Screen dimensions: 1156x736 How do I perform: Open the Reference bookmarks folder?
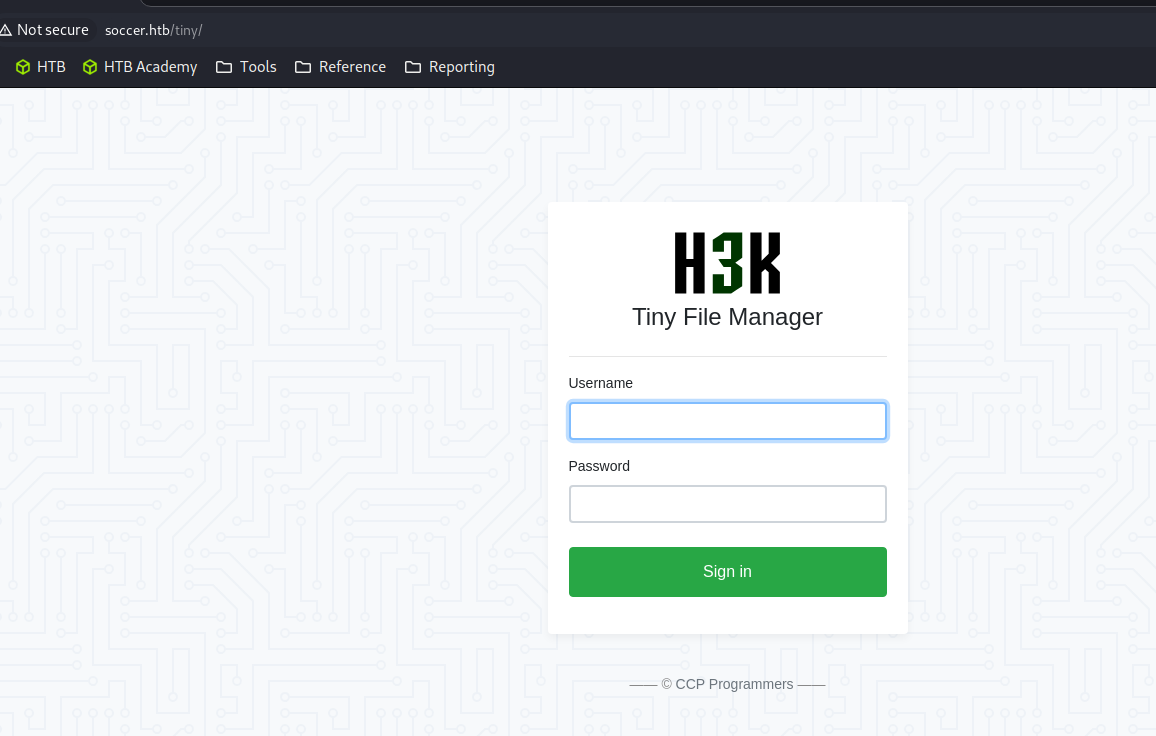point(341,67)
